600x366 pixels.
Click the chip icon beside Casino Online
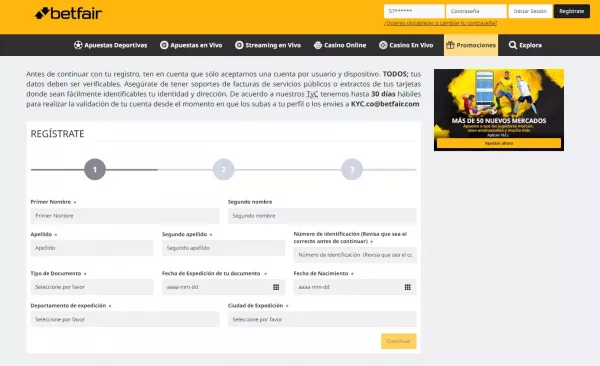318,45
